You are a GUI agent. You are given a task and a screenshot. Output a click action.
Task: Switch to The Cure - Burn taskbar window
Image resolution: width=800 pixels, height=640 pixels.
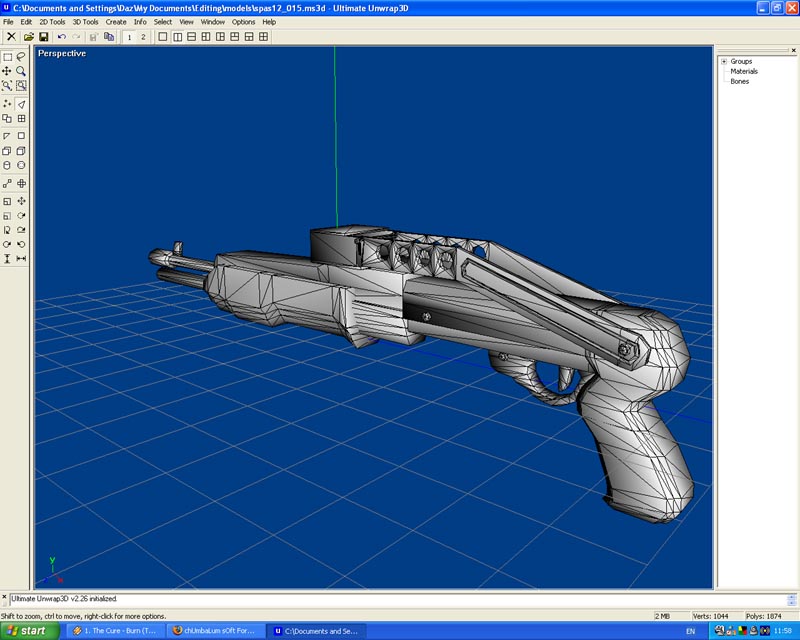pos(117,631)
